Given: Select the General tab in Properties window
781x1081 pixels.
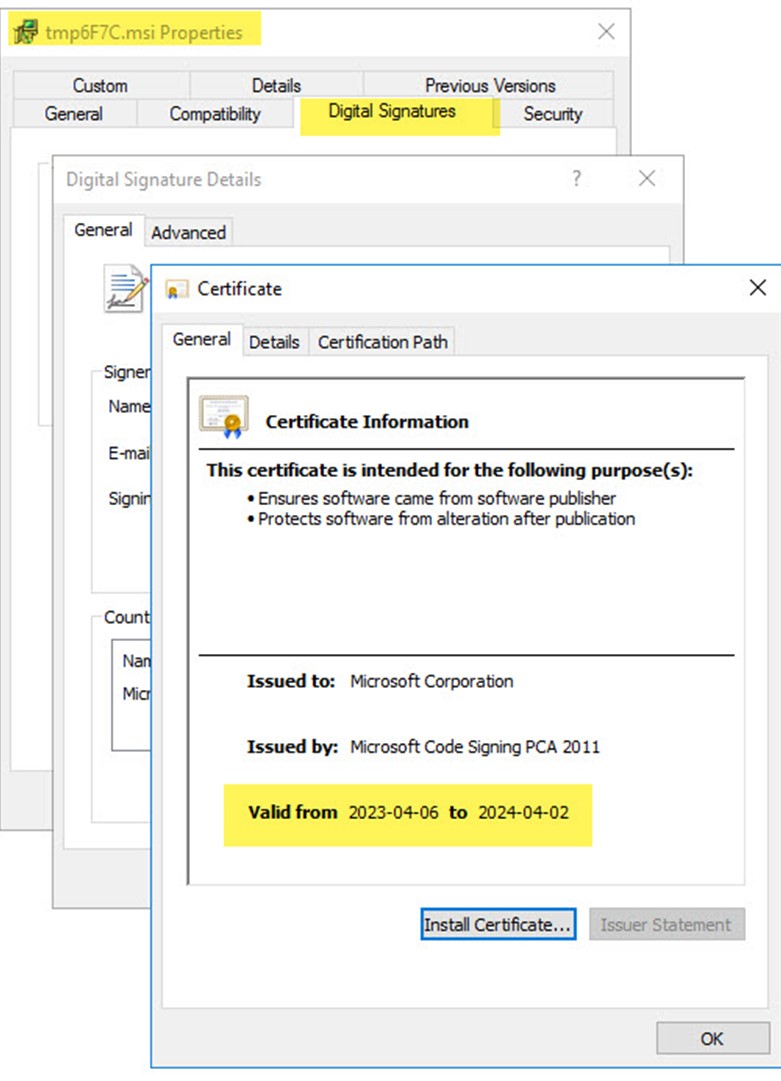Looking at the screenshot, I should [x=74, y=114].
